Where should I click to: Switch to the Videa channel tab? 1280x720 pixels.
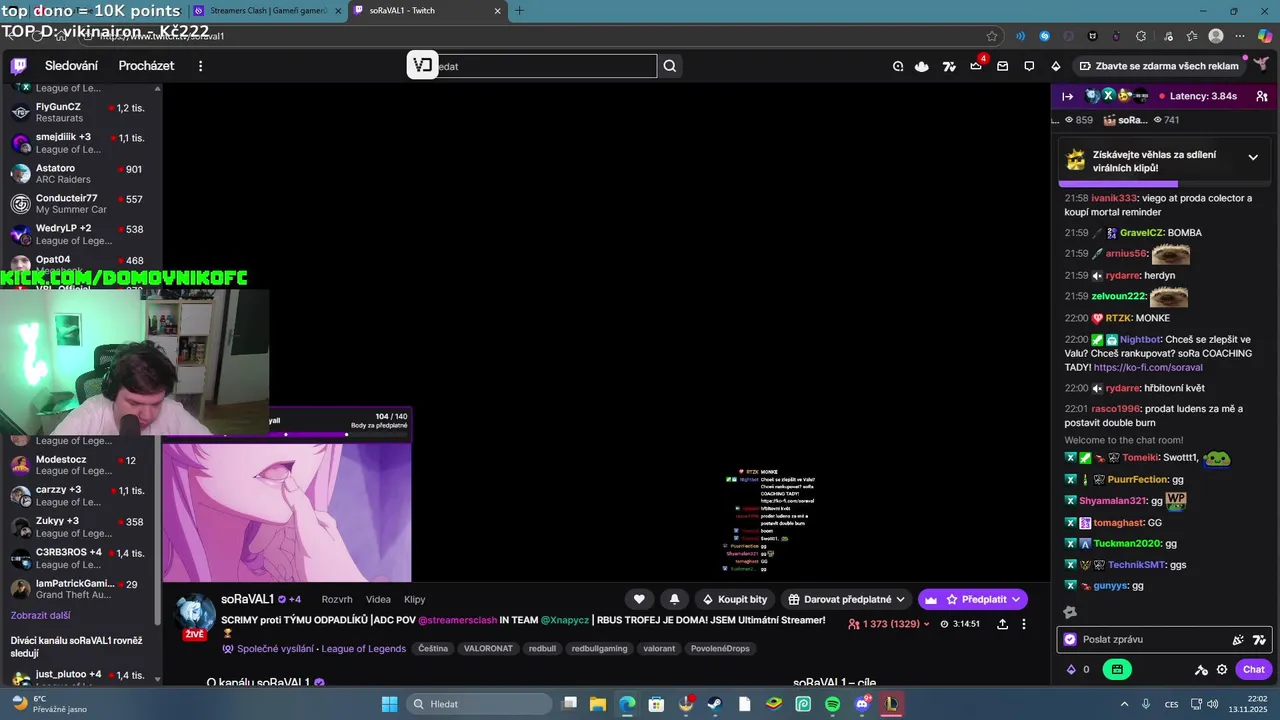[378, 599]
